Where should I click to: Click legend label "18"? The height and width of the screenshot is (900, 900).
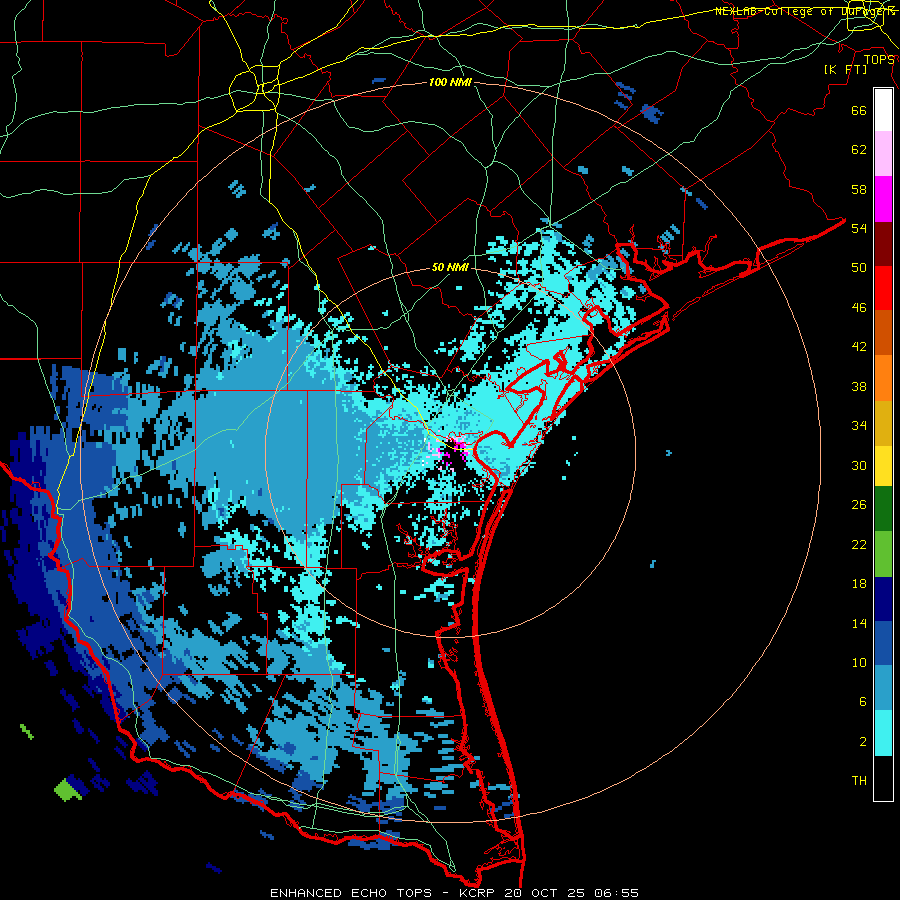click(859, 584)
